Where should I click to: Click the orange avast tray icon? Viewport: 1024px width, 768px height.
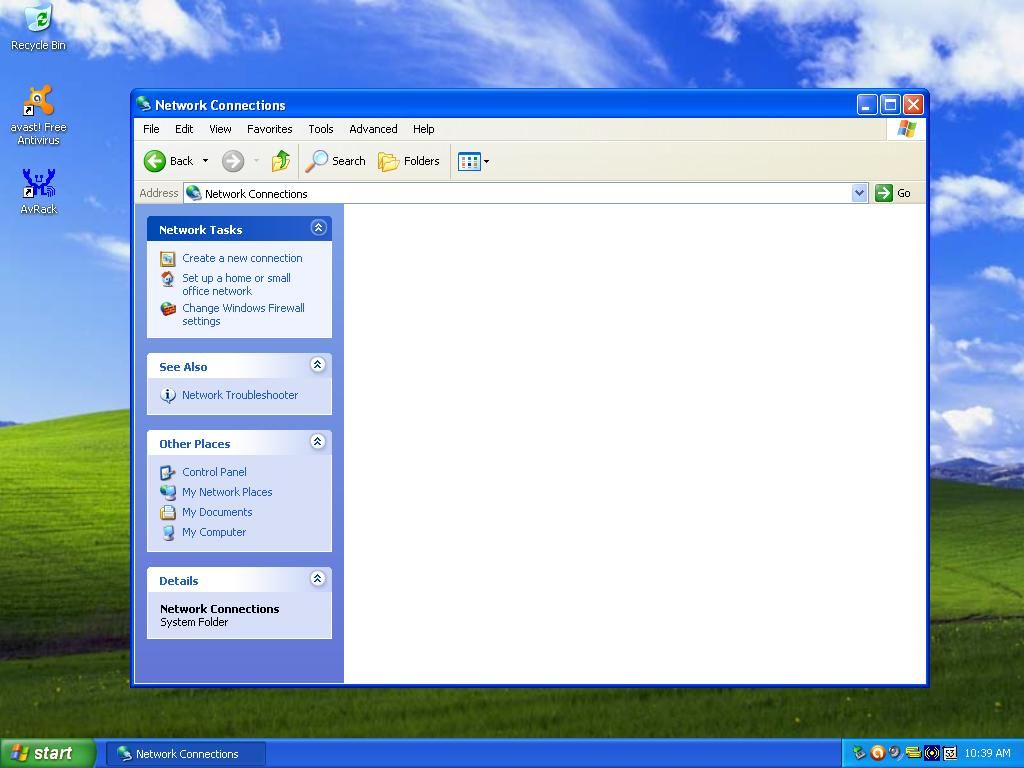tap(878, 753)
